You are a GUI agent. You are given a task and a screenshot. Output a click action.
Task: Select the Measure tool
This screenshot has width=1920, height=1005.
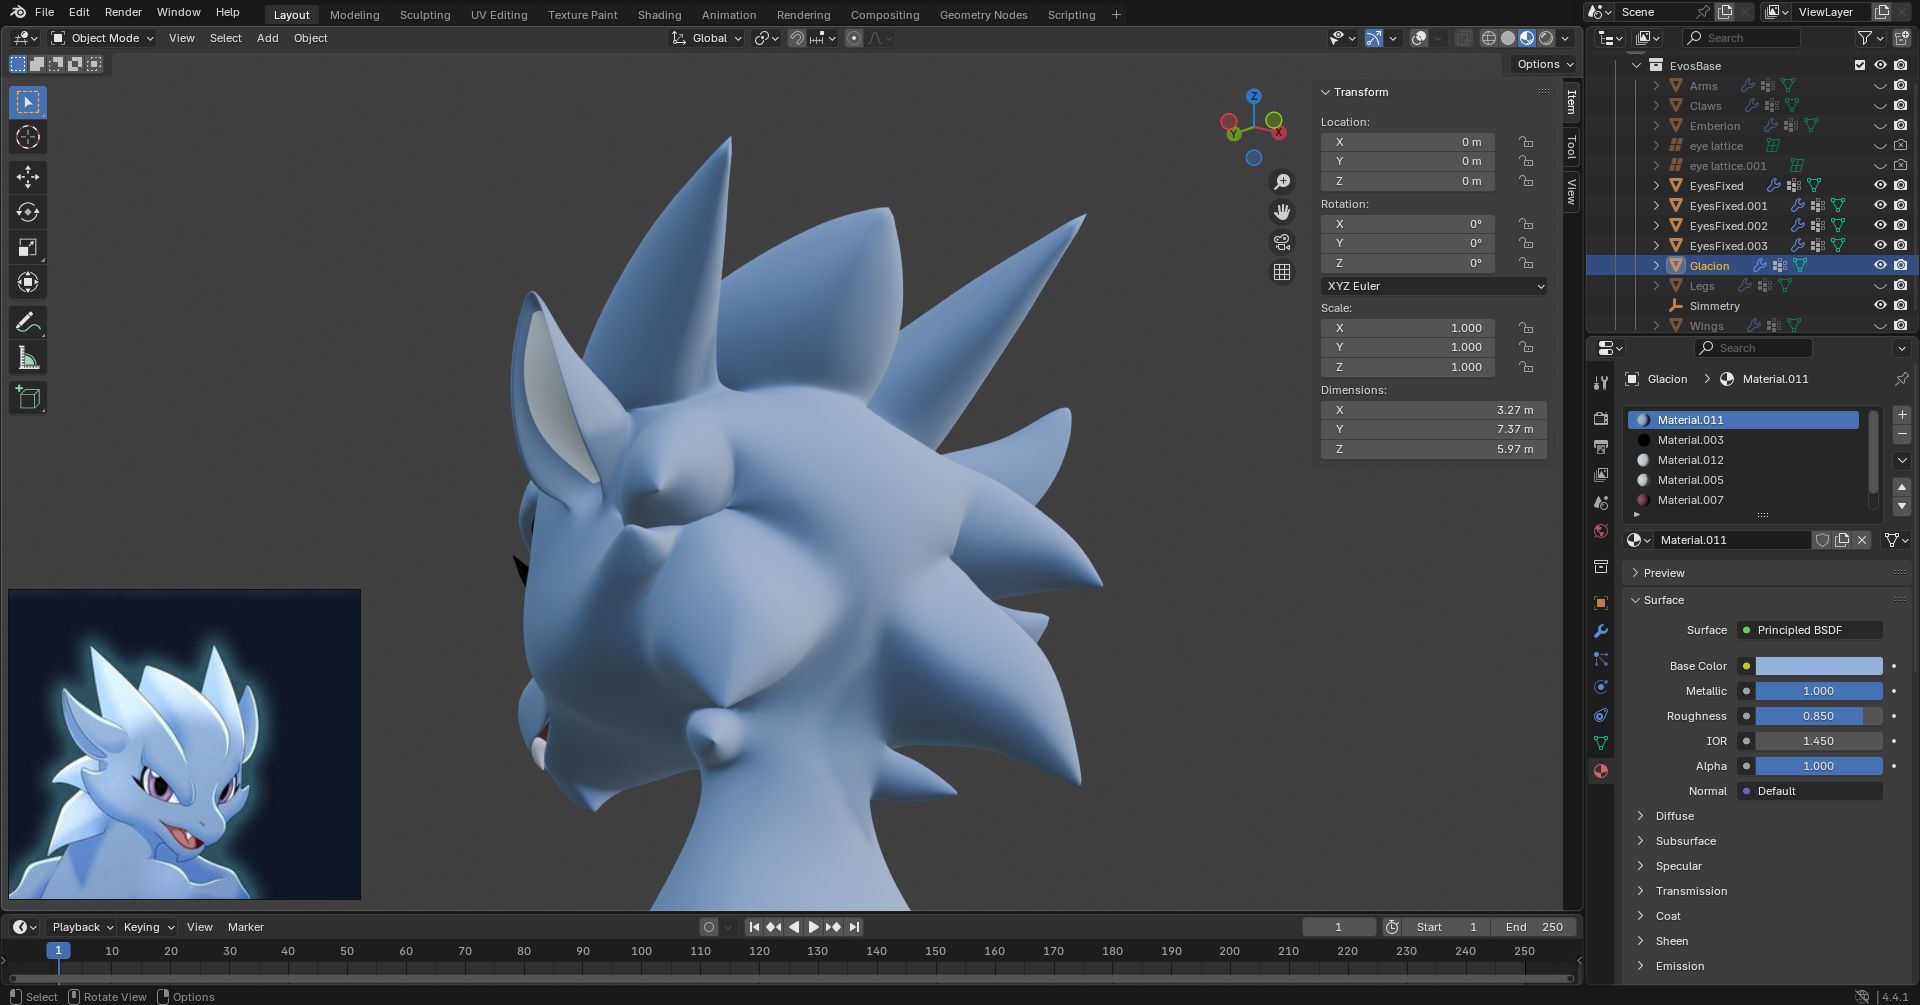pyautogui.click(x=28, y=358)
